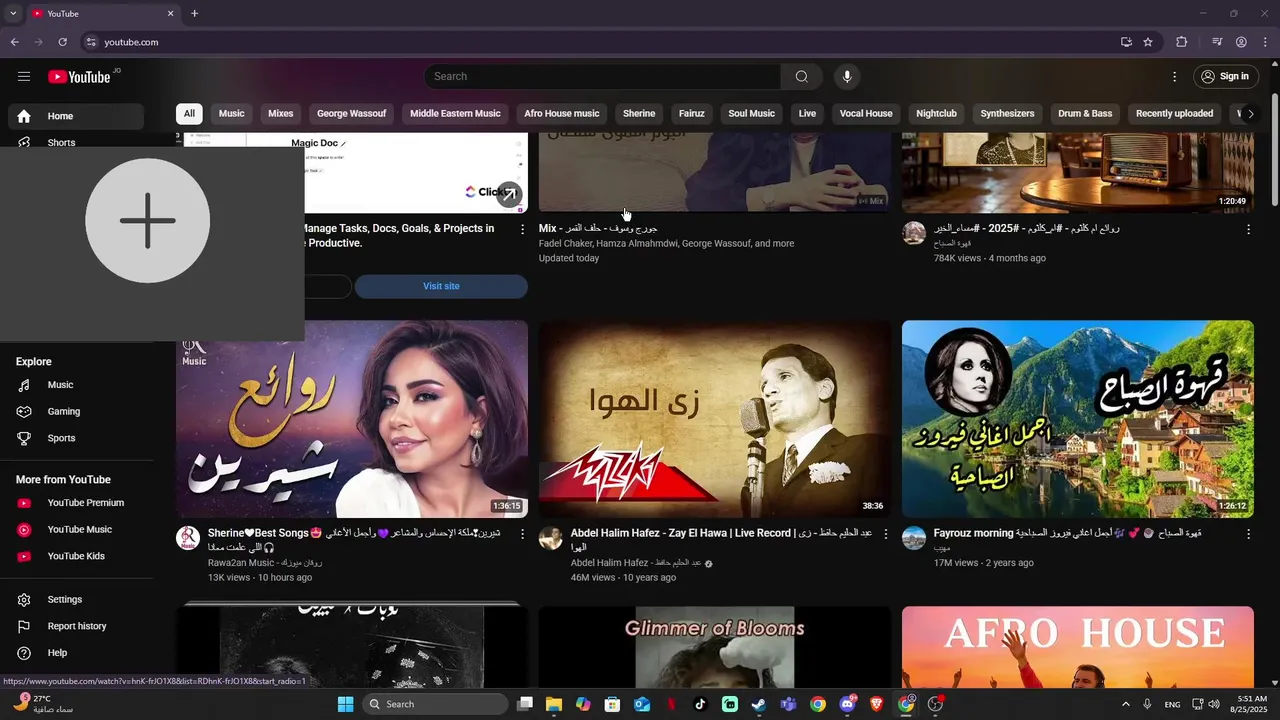The height and width of the screenshot is (720, 1280).
Task: Open the tab search dropdown arrow
Action: 13,14
